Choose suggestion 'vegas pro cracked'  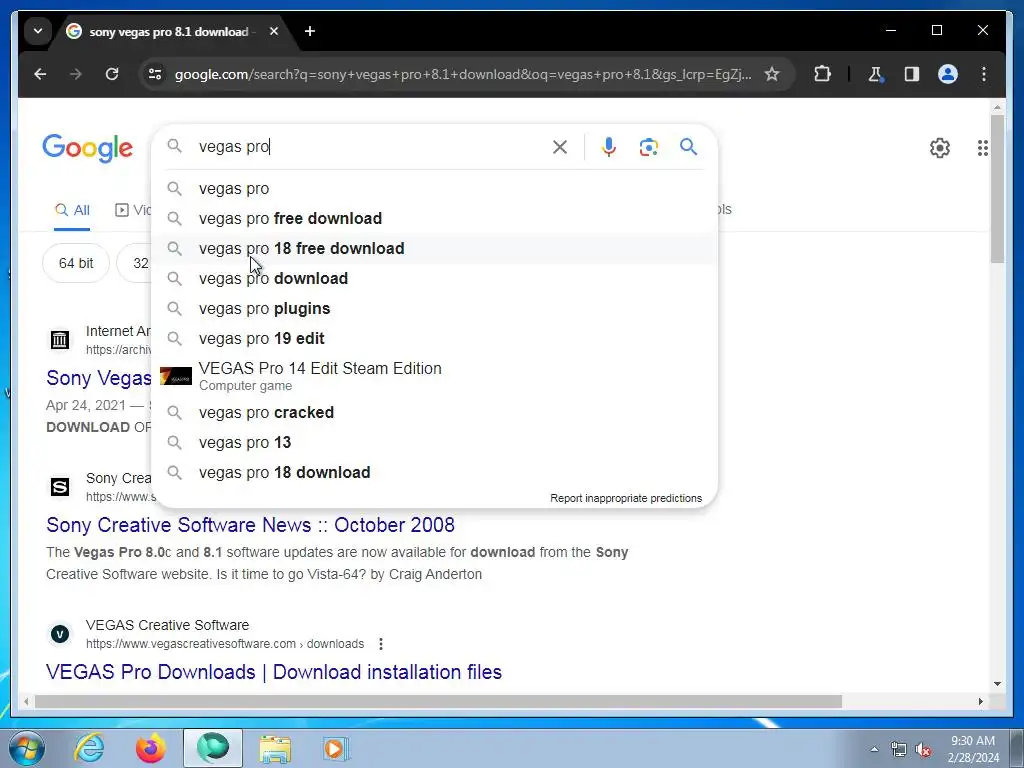tap(434, 413)
